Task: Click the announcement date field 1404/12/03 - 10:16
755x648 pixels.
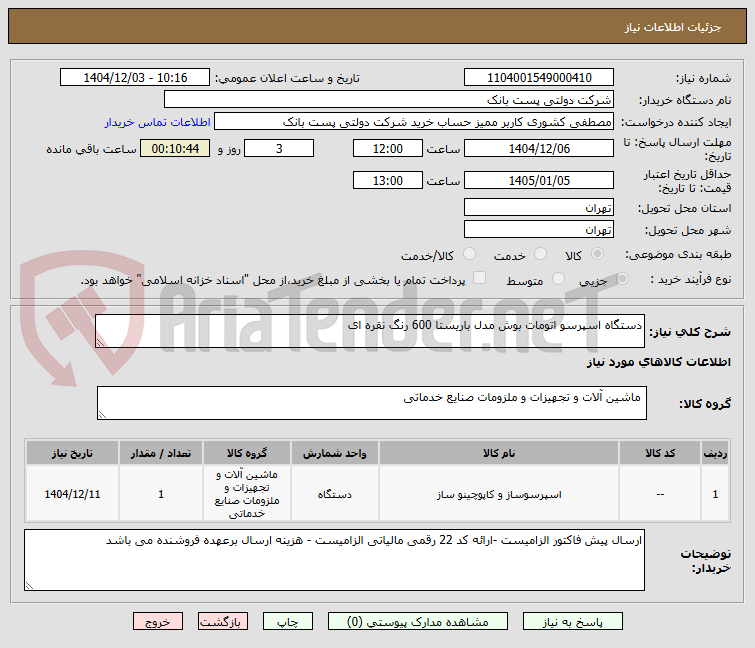Action: point(135,78)
